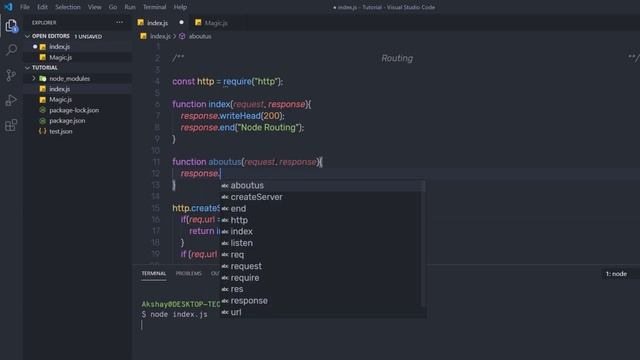Switch to the index.js editor tab

(157, 23)
